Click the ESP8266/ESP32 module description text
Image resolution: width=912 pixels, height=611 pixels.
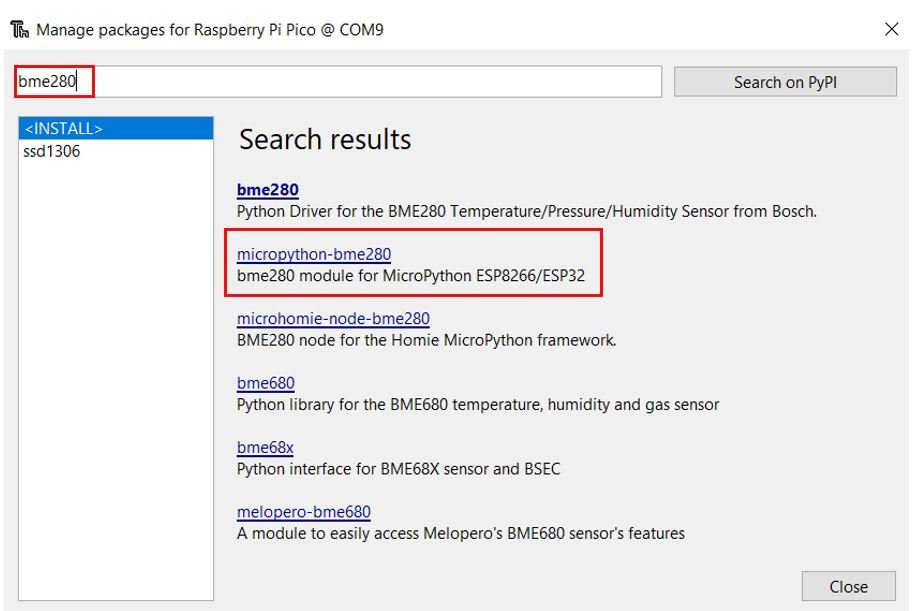point(411,276)
